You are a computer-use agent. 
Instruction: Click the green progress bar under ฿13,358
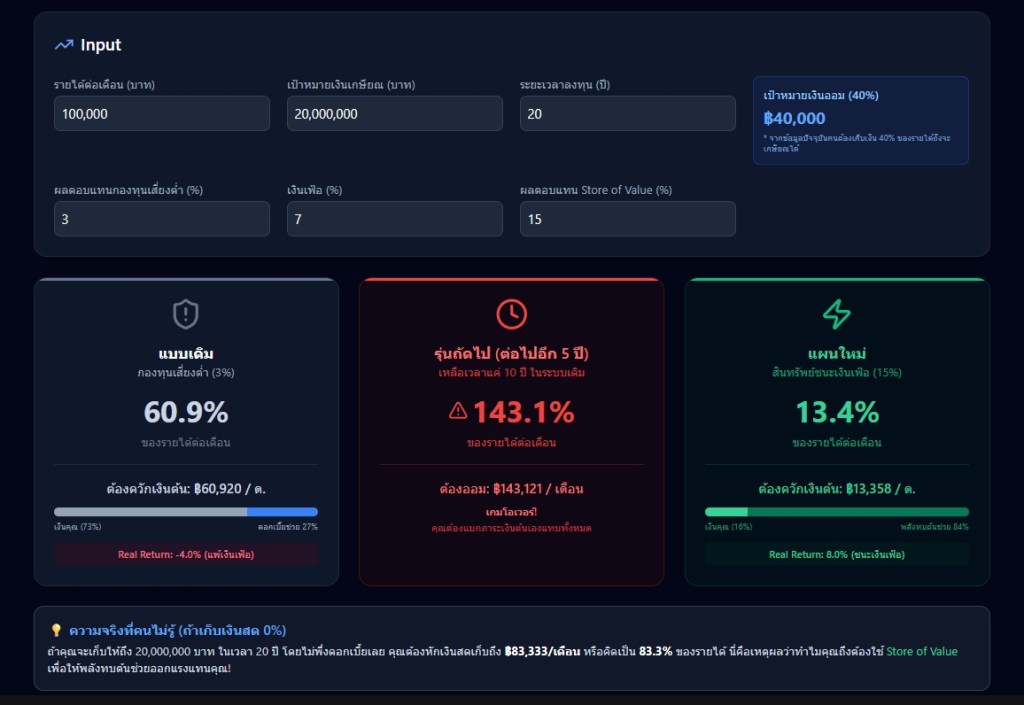point(836,511)
